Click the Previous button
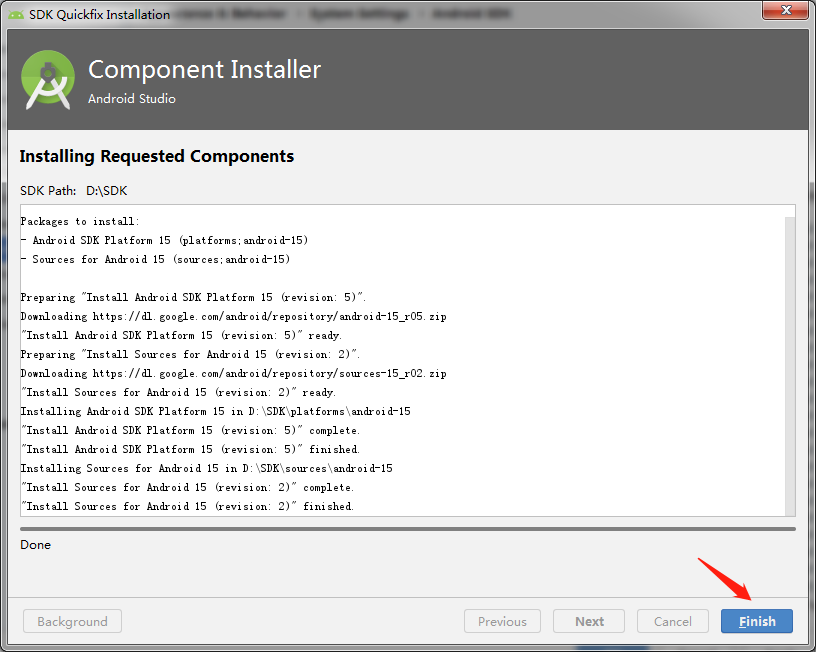 (x=502, y=621)
